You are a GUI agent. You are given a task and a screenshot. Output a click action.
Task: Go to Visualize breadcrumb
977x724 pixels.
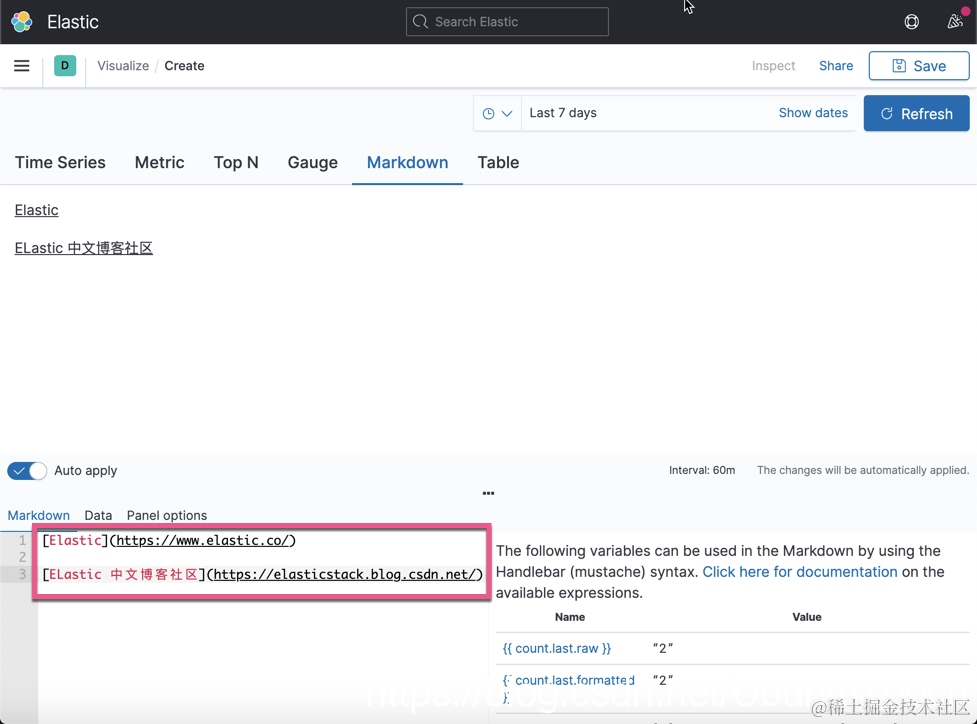pyautogui.click(x=123, y=65)
